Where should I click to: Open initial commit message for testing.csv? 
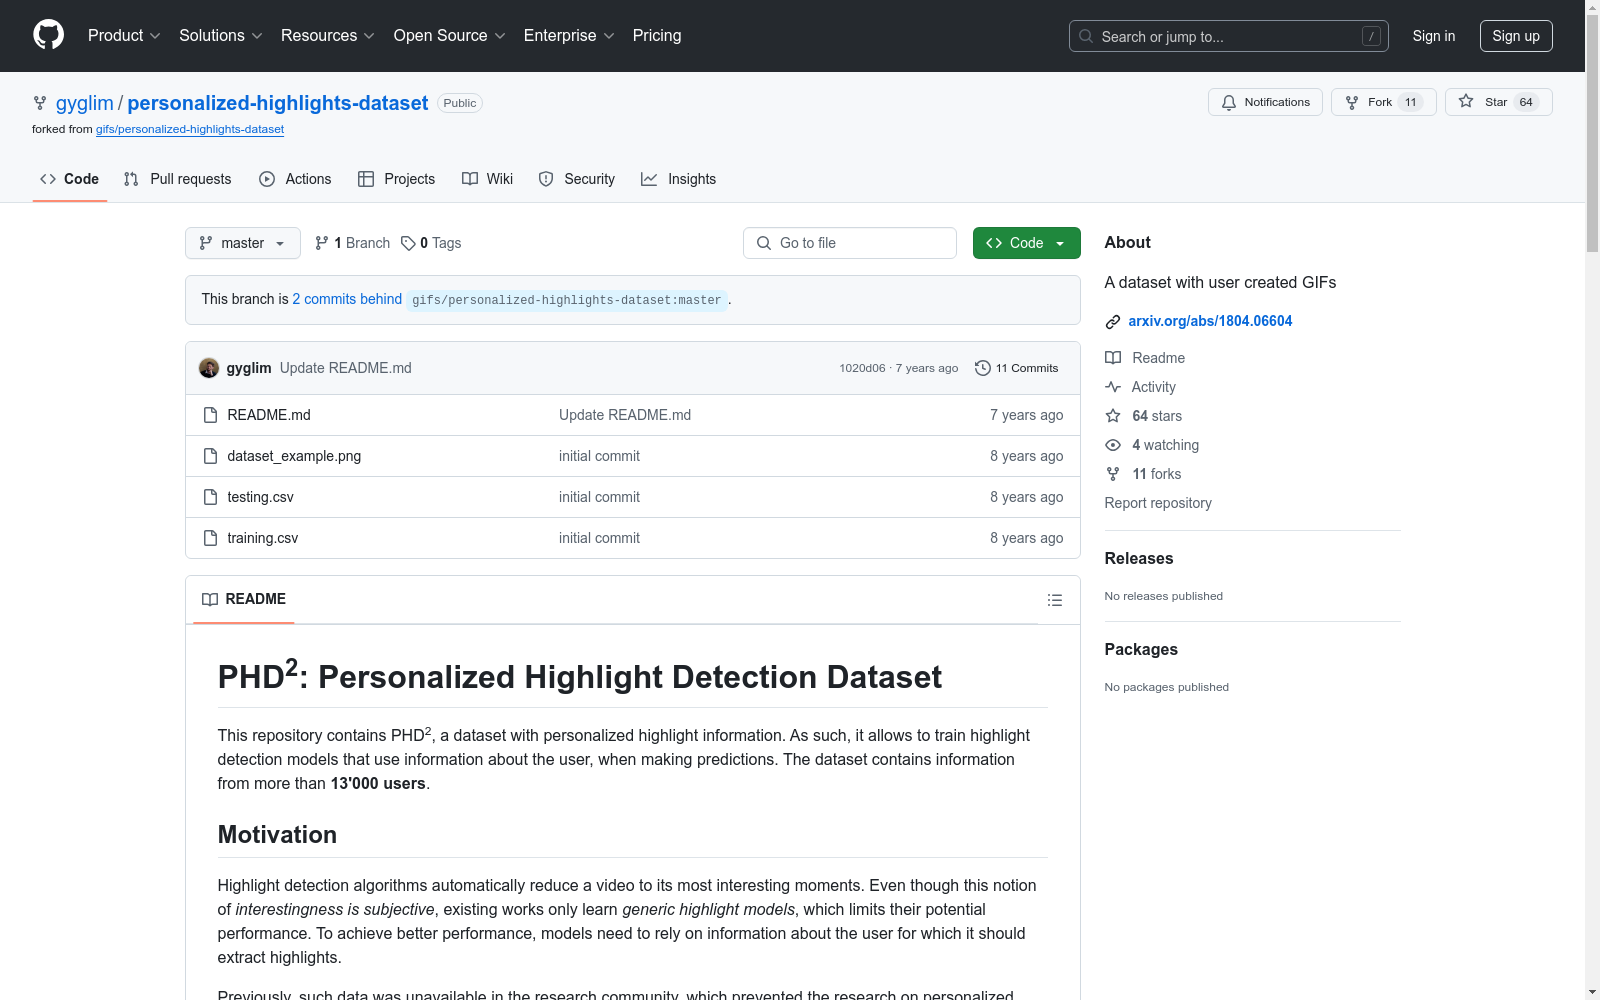point(599,497)
